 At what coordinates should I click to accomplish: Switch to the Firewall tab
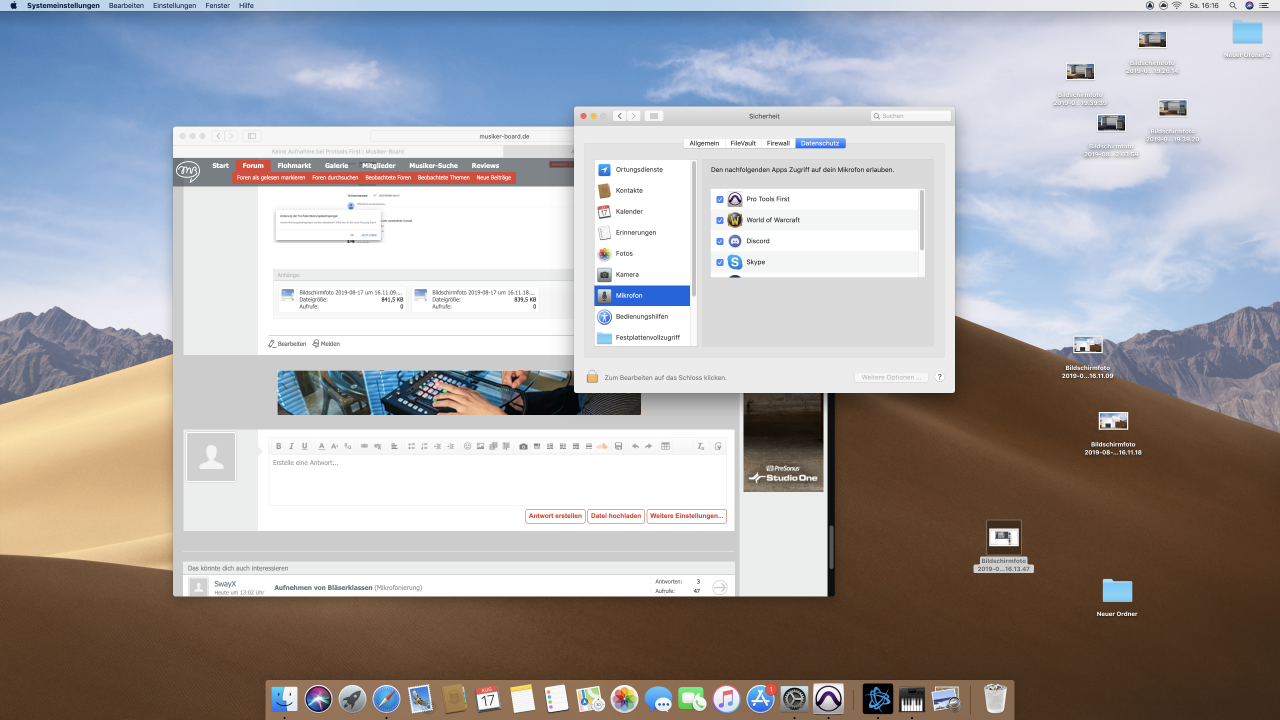pos(778,143)
